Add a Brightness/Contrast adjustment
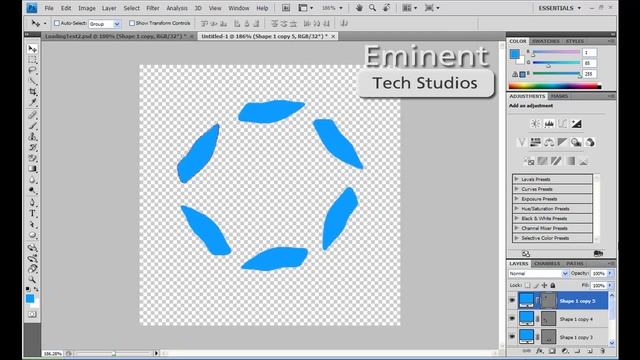The width and height of the screenshot is (640, 360). 535,124
